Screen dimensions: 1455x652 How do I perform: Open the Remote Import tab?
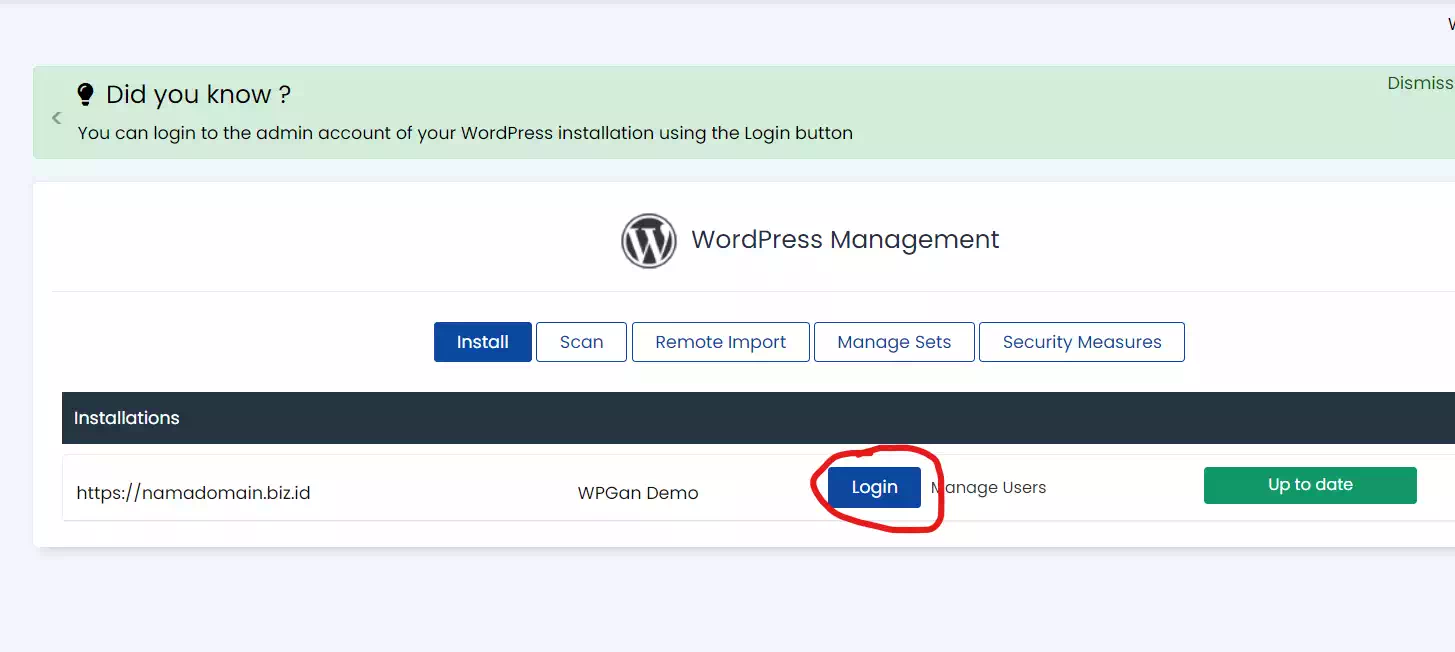(x=721, y=342)
